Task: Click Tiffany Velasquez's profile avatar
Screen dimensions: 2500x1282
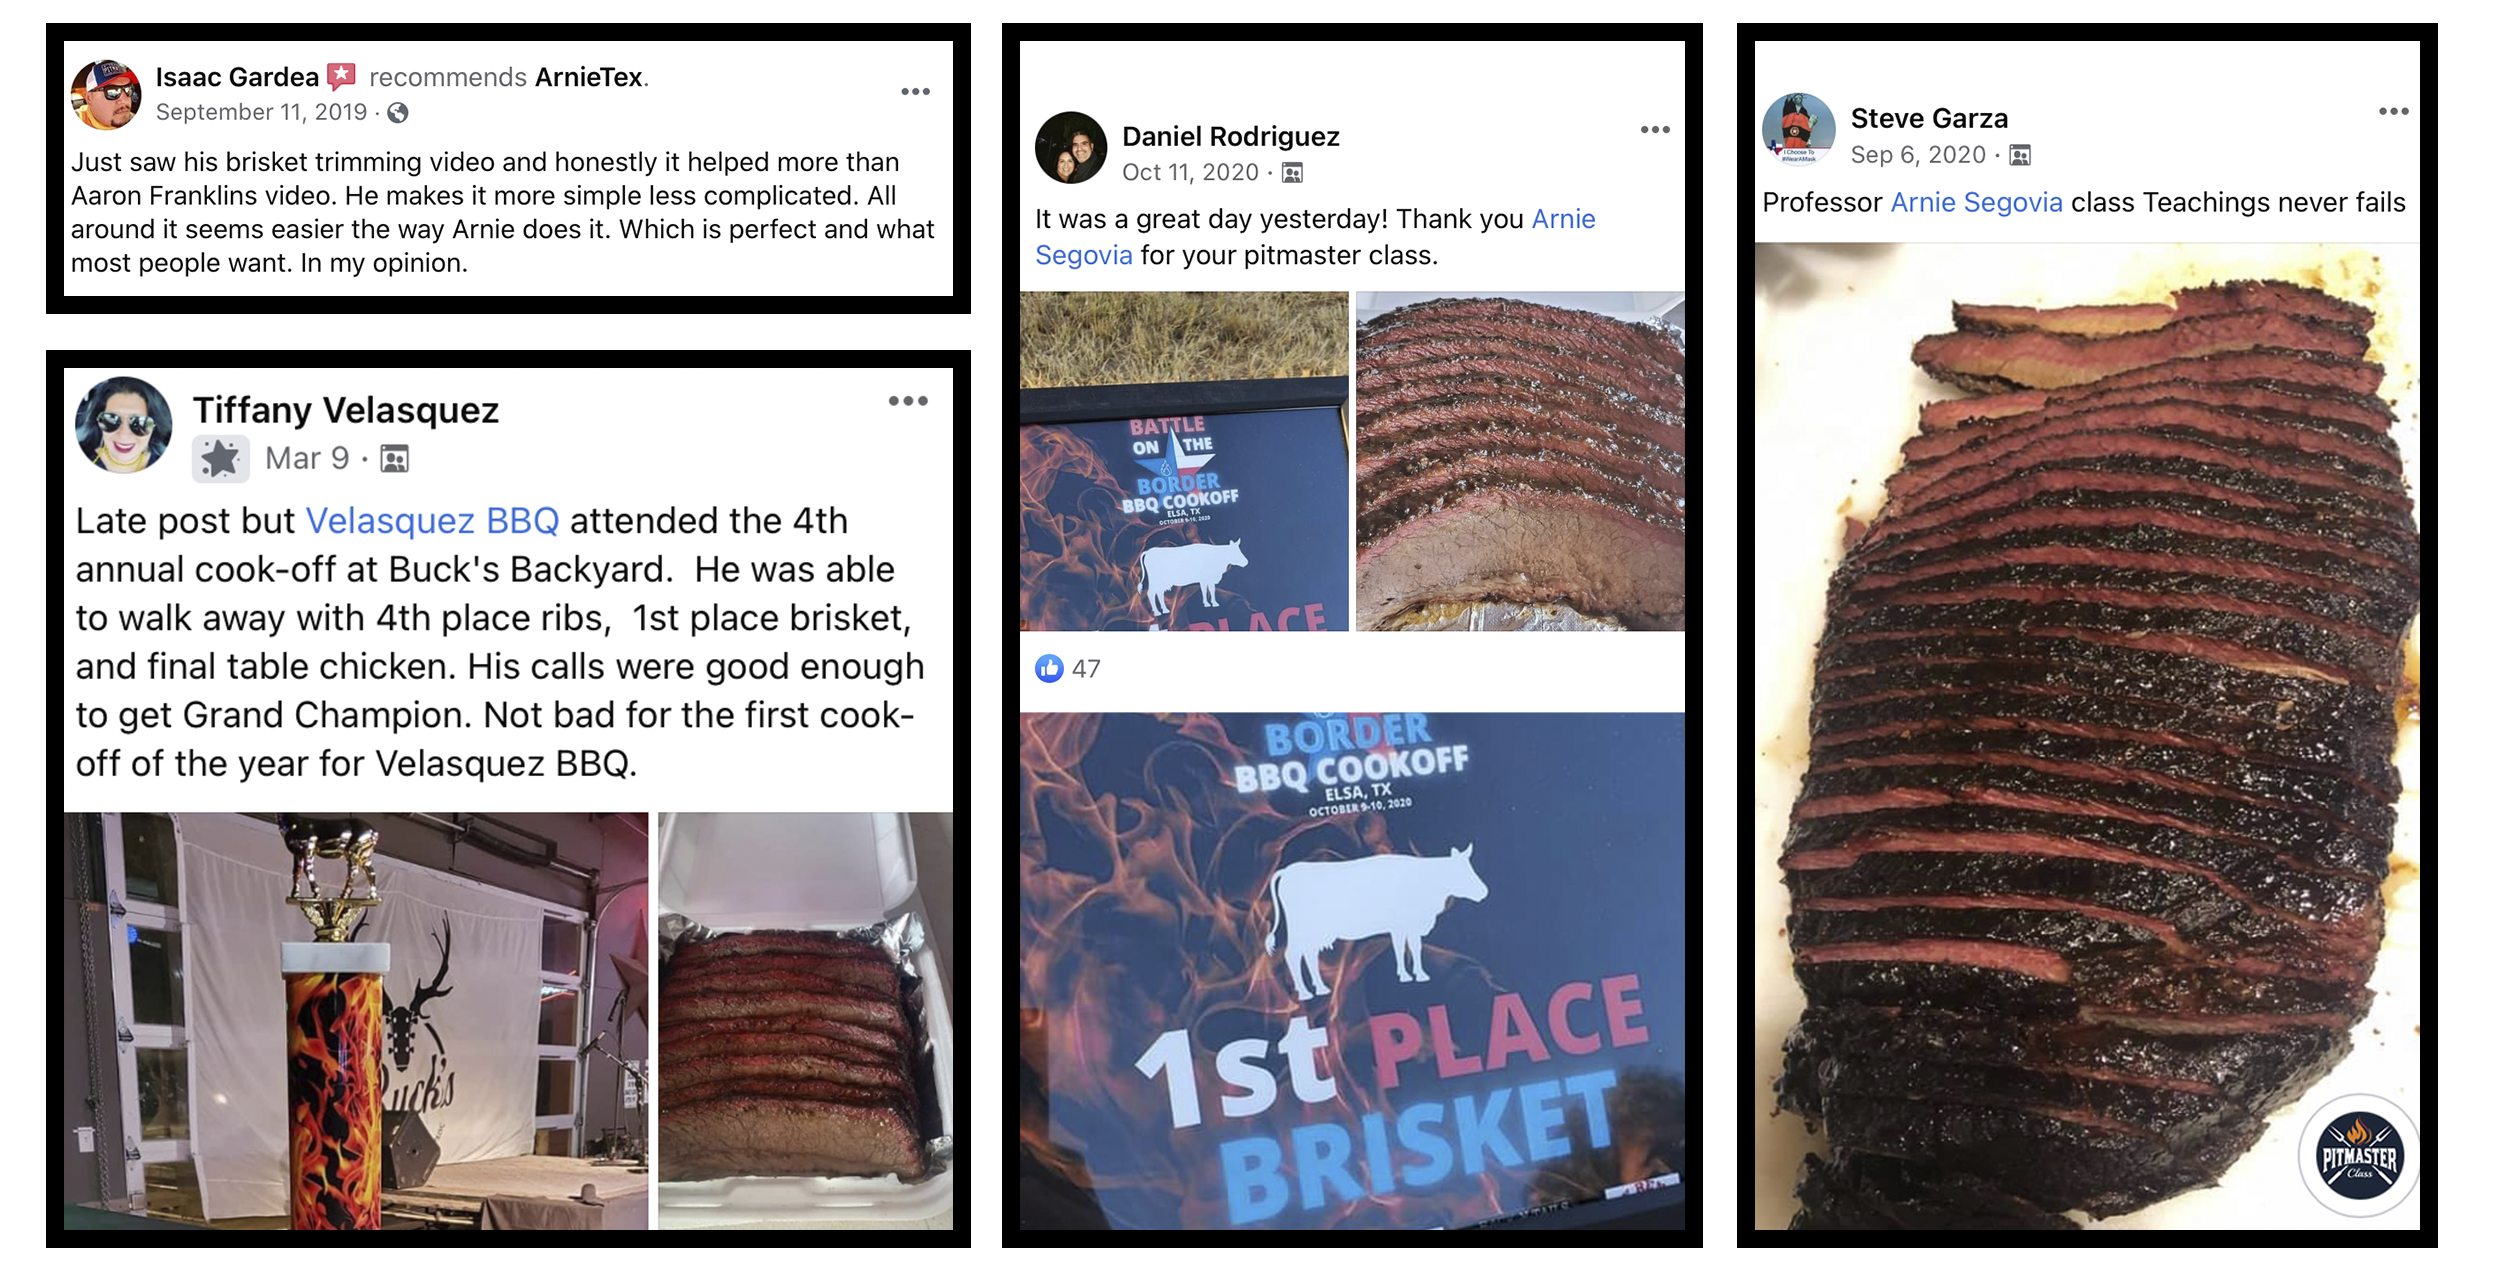Action: pyautogui.click(x=123, y=425)
